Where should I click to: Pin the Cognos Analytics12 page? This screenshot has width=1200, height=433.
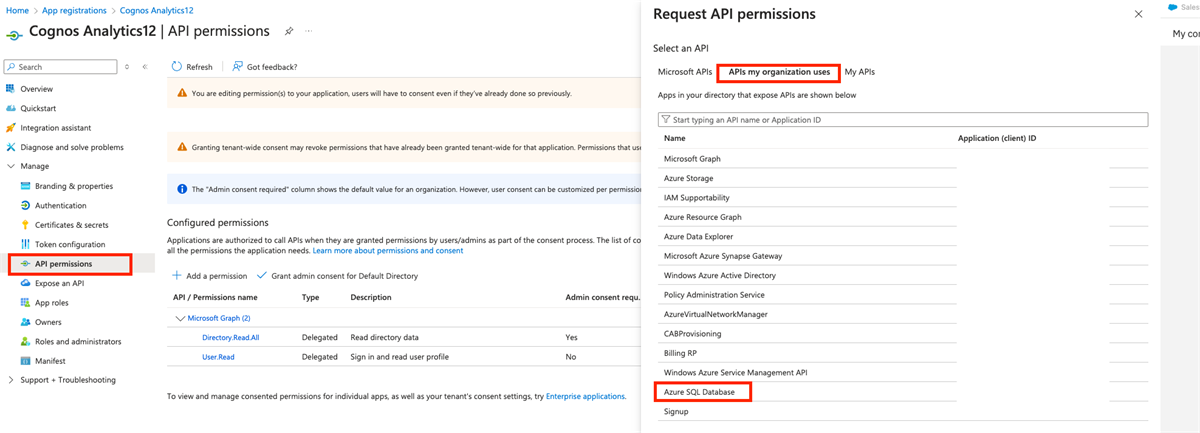pos(289,31)
